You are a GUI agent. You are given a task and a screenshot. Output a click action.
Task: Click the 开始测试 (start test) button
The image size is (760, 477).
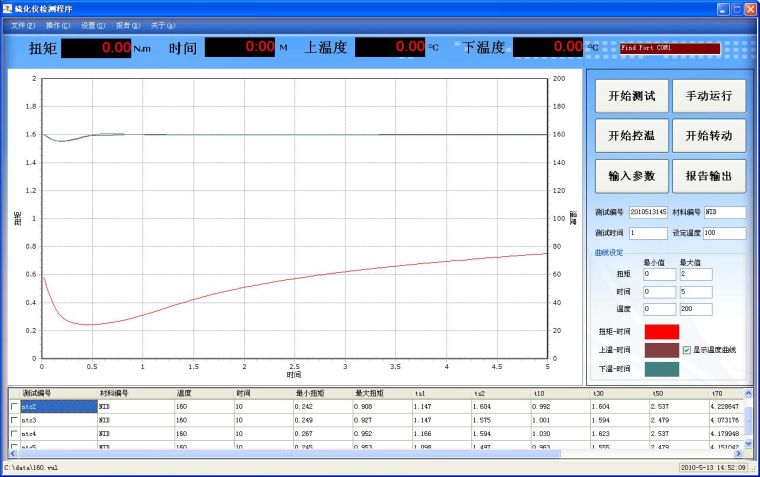(x=631, y=97)
